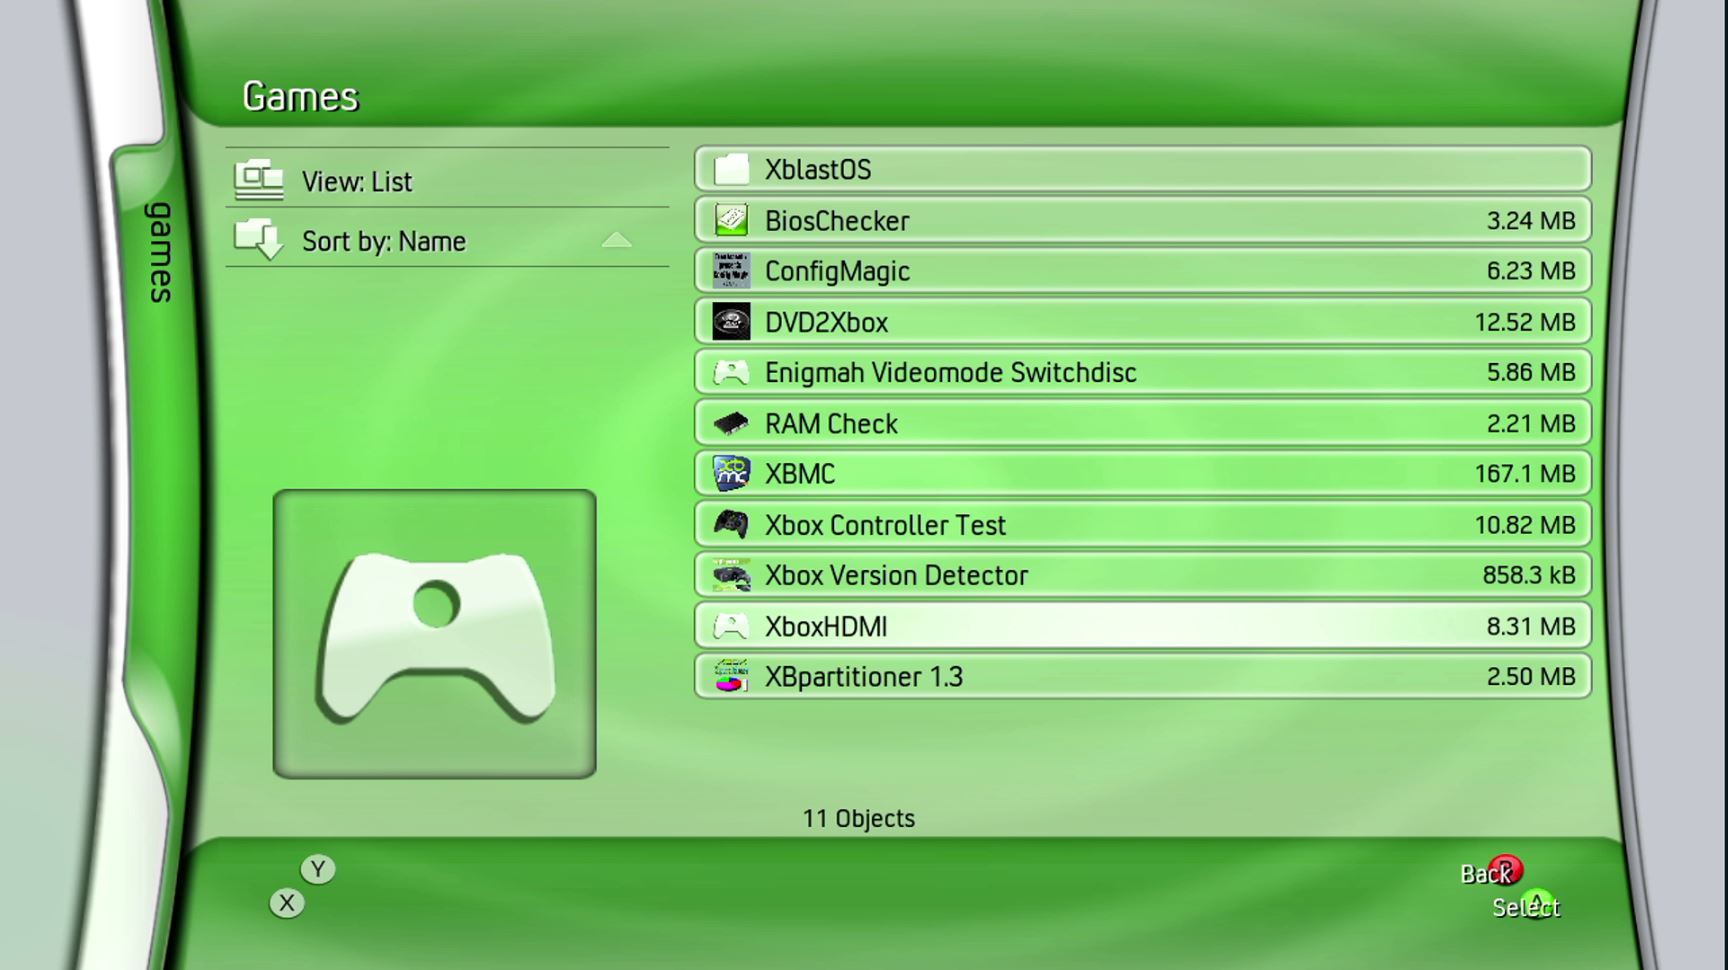The image size is (1728, 970).
Task: Select the RAM Check entry name
Action: tap(831, 424)
